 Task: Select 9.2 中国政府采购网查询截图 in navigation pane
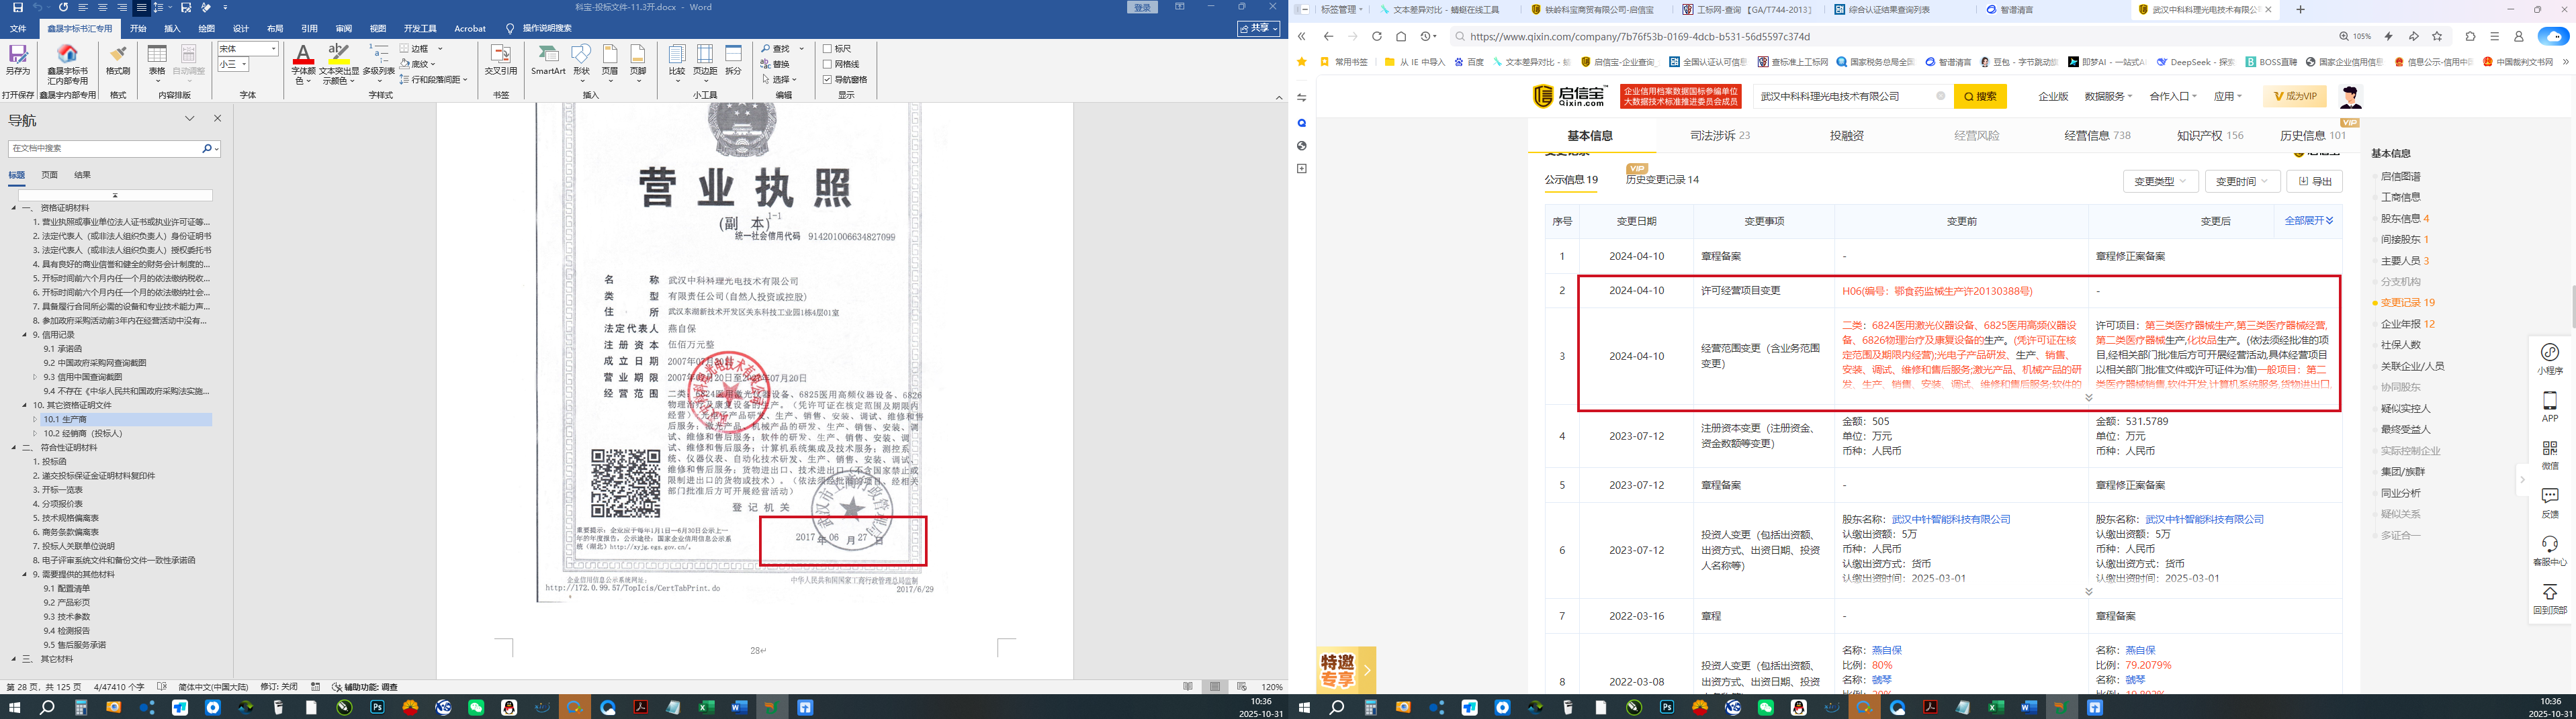coord(95,363)
